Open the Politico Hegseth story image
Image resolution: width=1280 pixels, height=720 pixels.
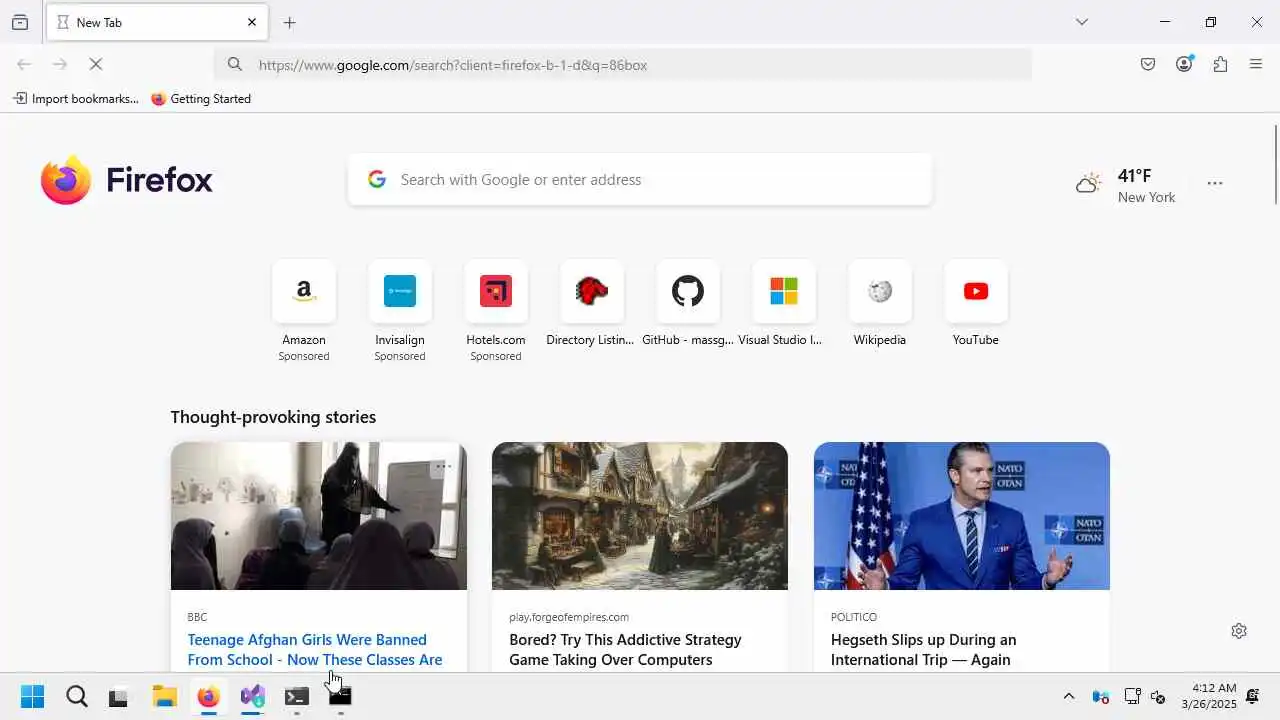click(x=962, y=516)
